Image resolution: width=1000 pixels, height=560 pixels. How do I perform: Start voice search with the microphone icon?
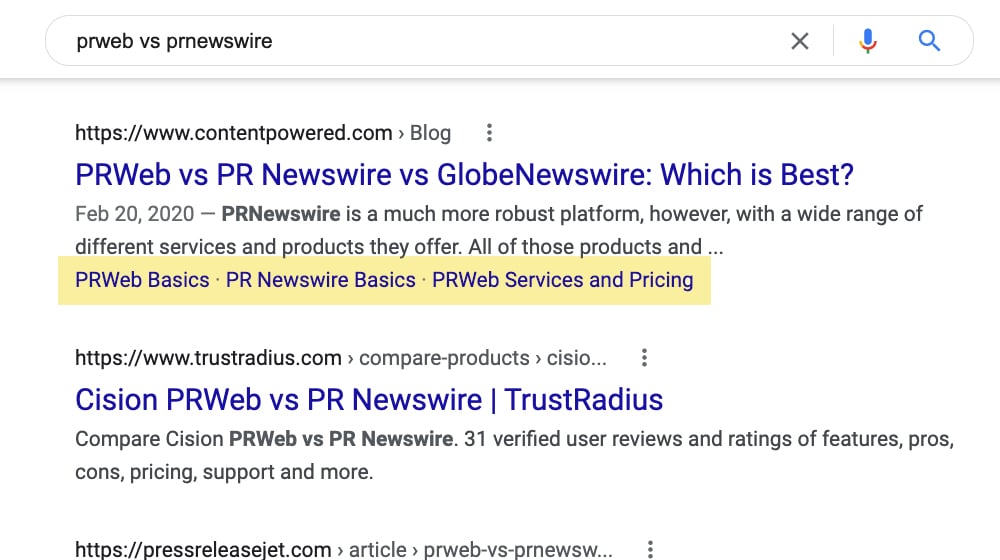point(867,41)
